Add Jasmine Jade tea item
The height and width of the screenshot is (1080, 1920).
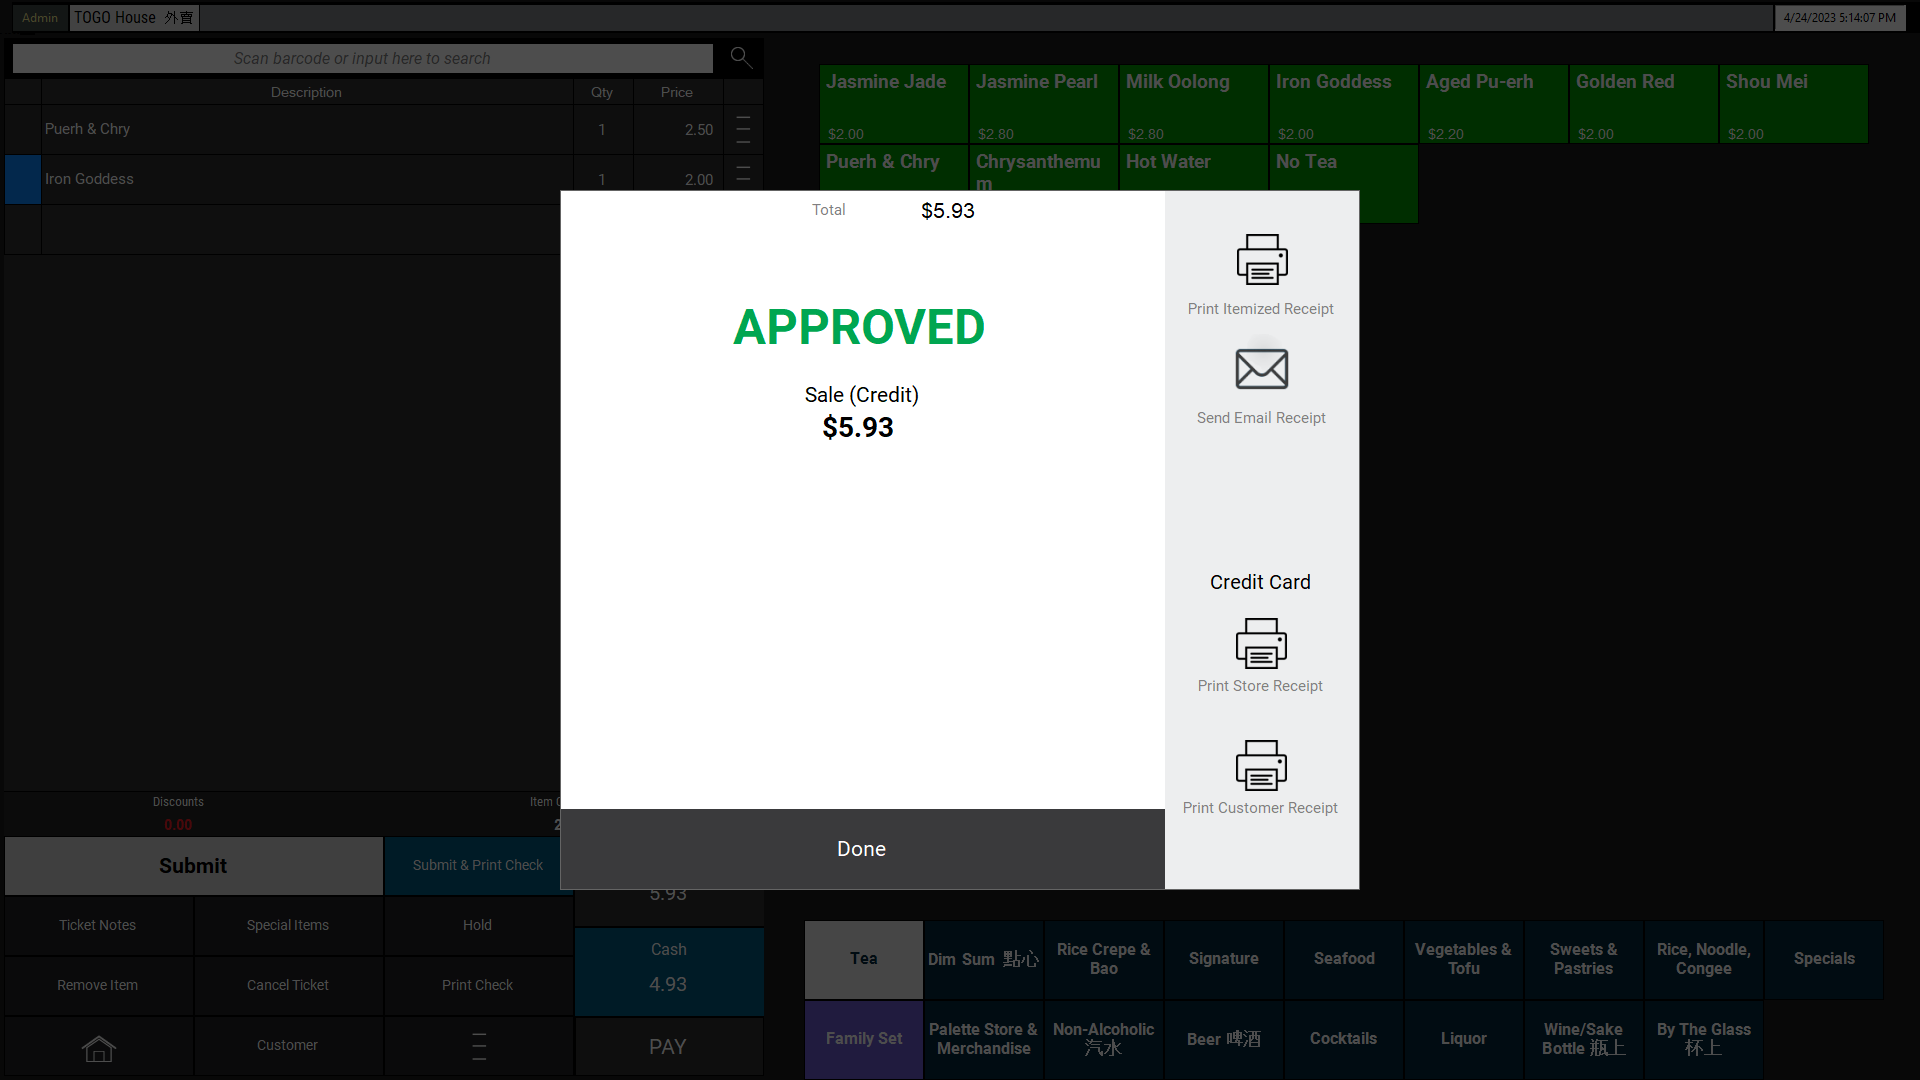click(x=893, y=104)
